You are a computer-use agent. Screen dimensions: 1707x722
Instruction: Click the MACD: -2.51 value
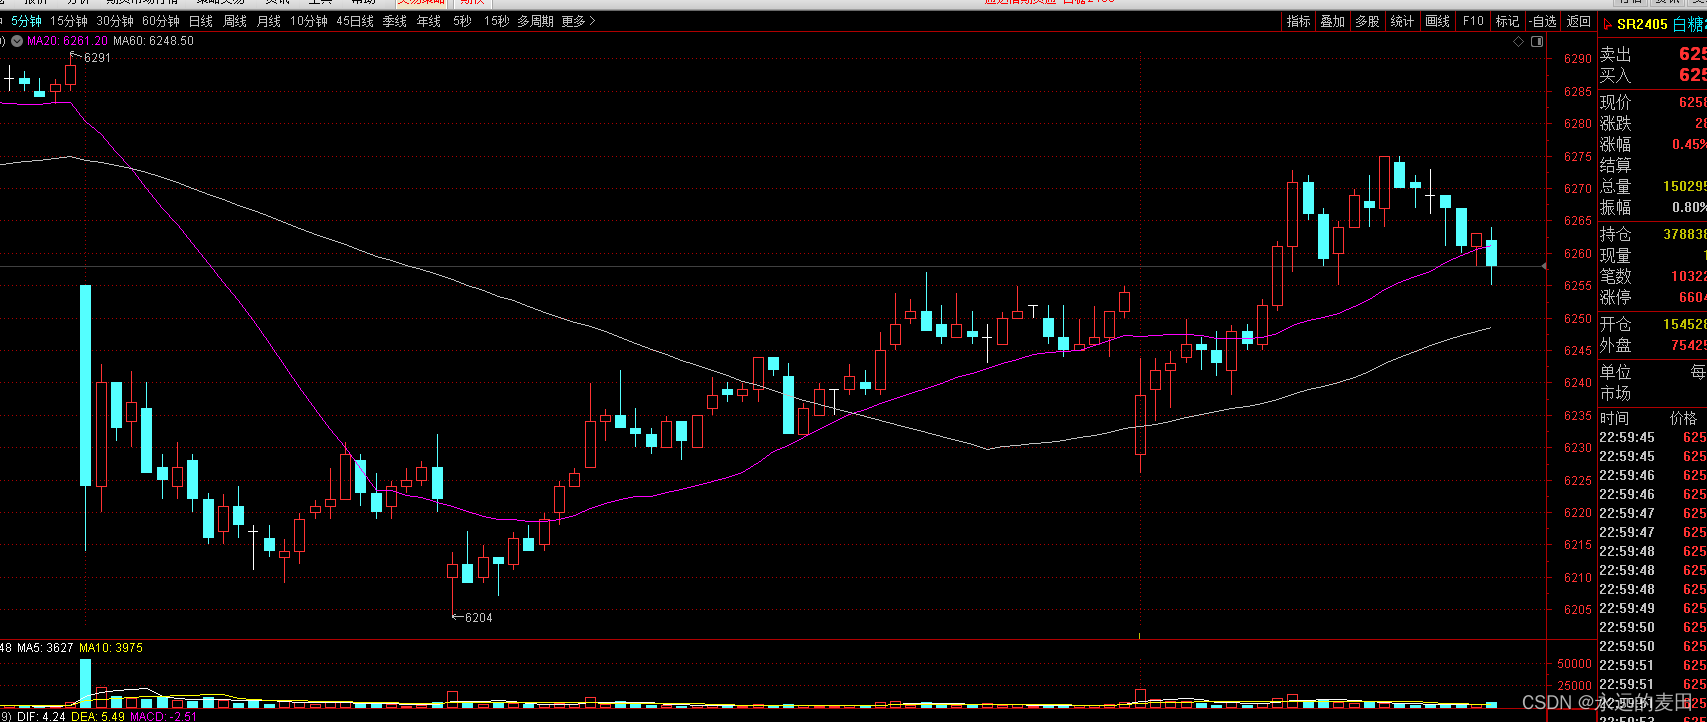[164, 716]
